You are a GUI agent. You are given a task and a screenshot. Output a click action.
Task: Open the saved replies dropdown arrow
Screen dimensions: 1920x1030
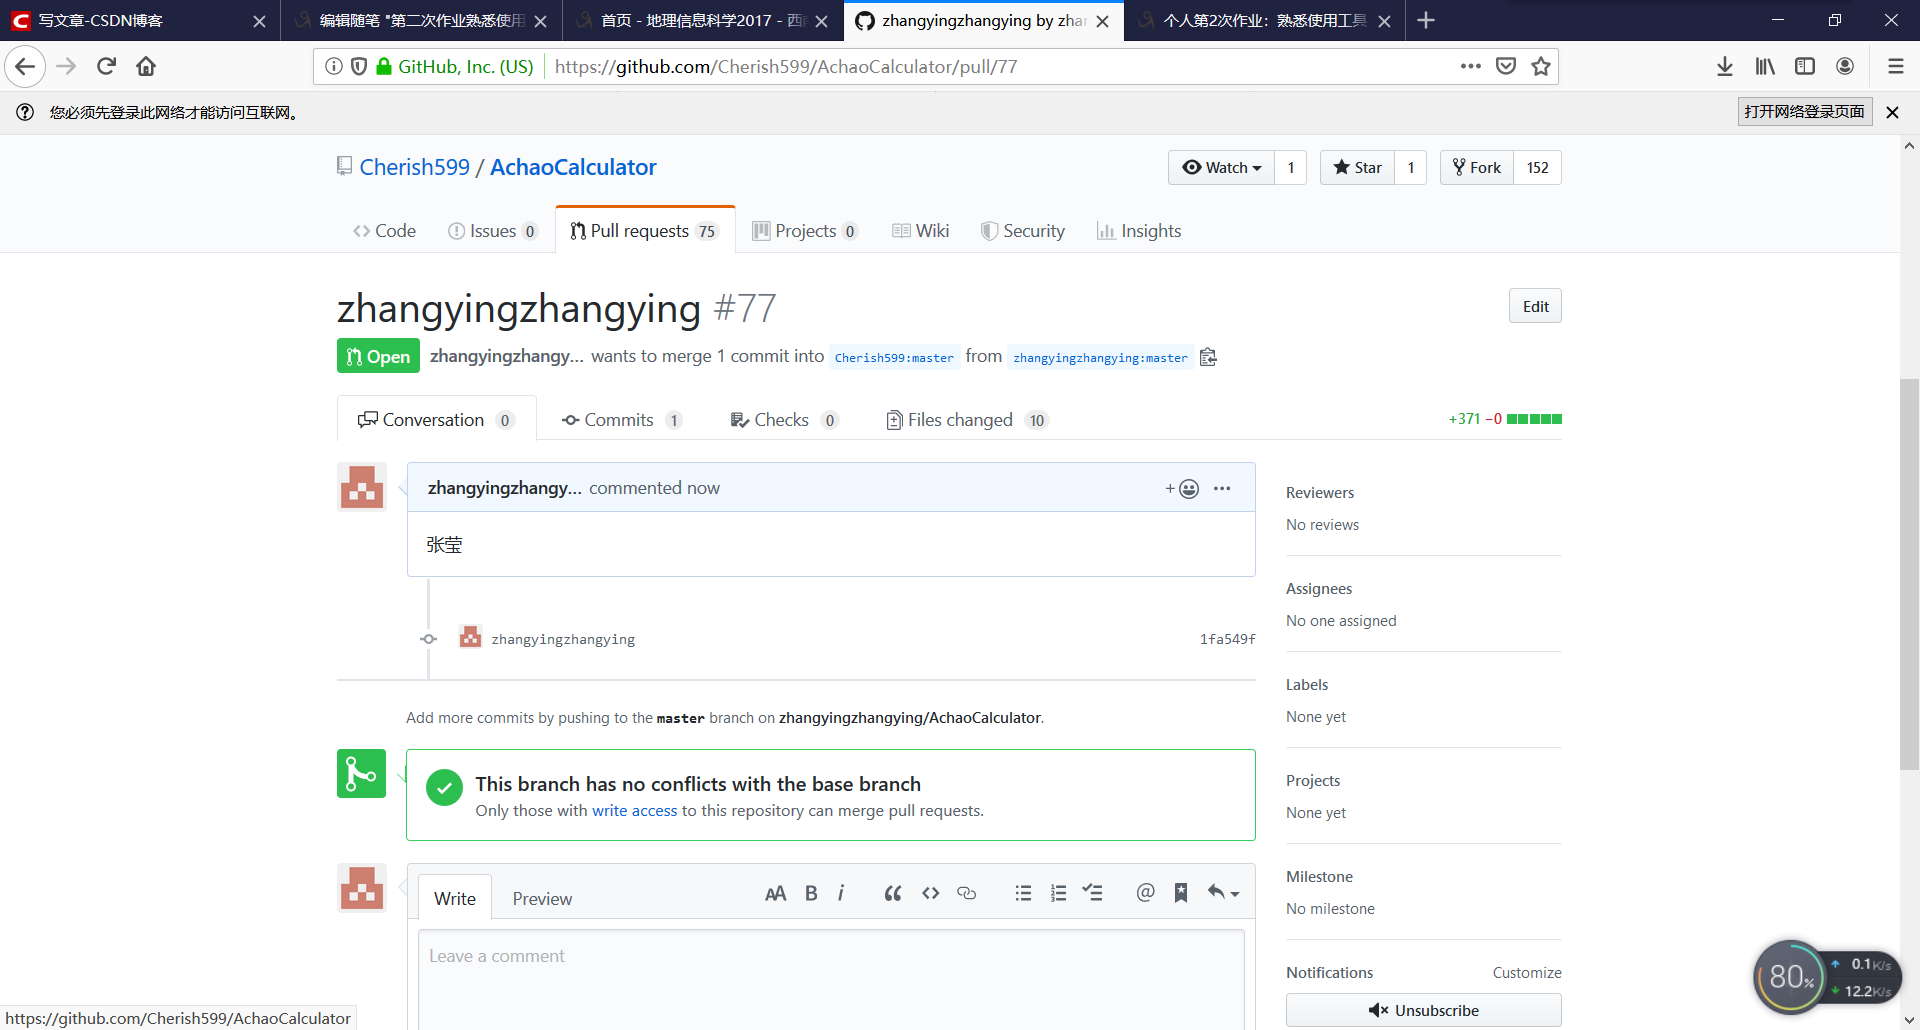tap(1223, 892)
